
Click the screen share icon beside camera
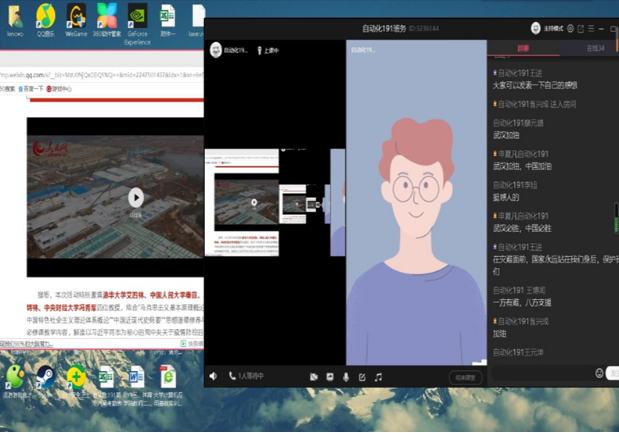329,377
